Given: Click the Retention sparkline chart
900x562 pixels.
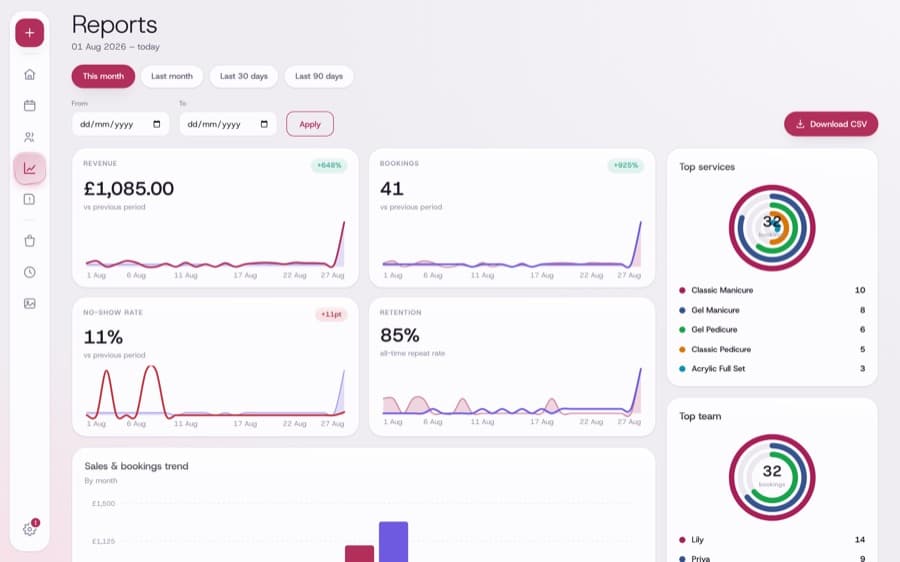Looking at the screenshot, I should click(512, 392).
